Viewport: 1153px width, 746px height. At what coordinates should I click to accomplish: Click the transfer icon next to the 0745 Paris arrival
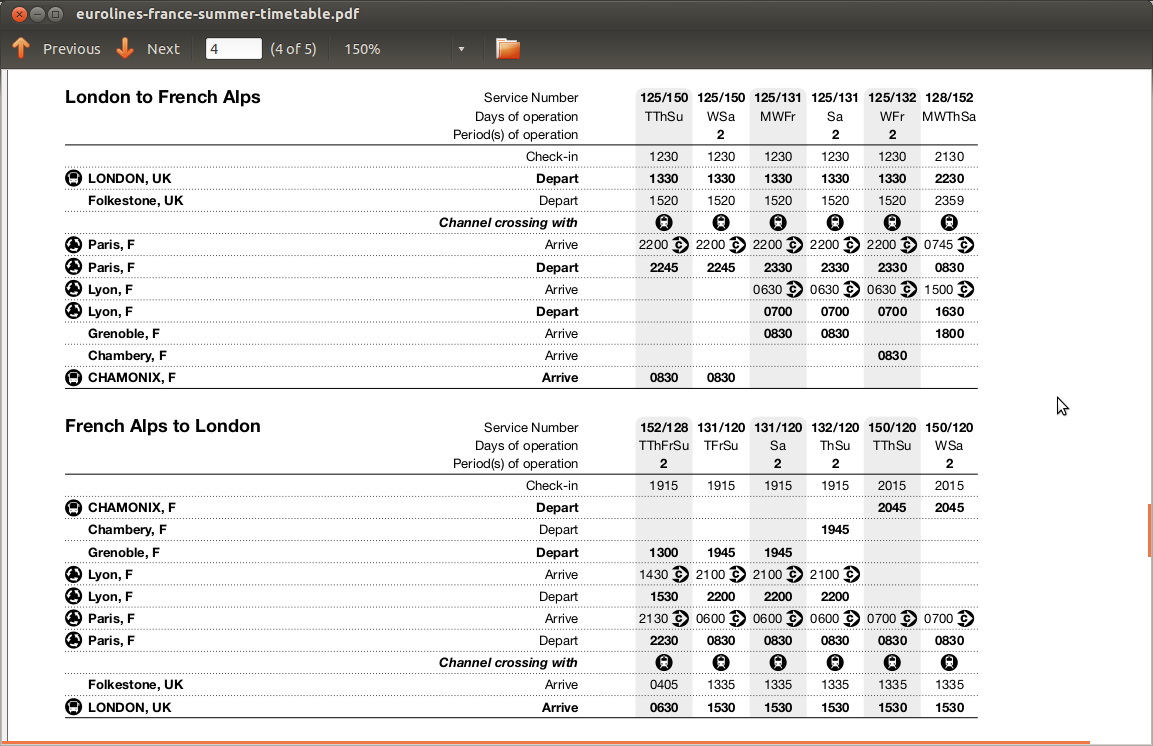pyautogui.click(x=966, y=245)
